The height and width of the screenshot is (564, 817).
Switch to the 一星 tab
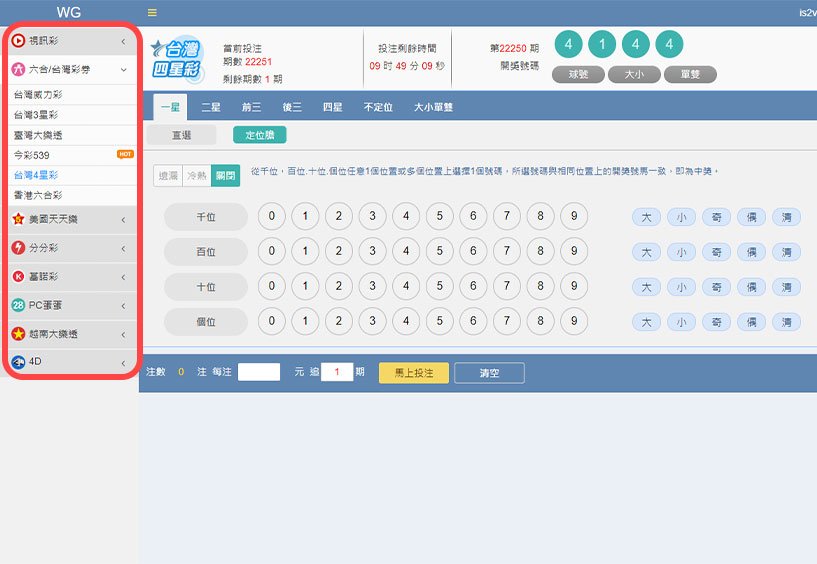[170, 107]
